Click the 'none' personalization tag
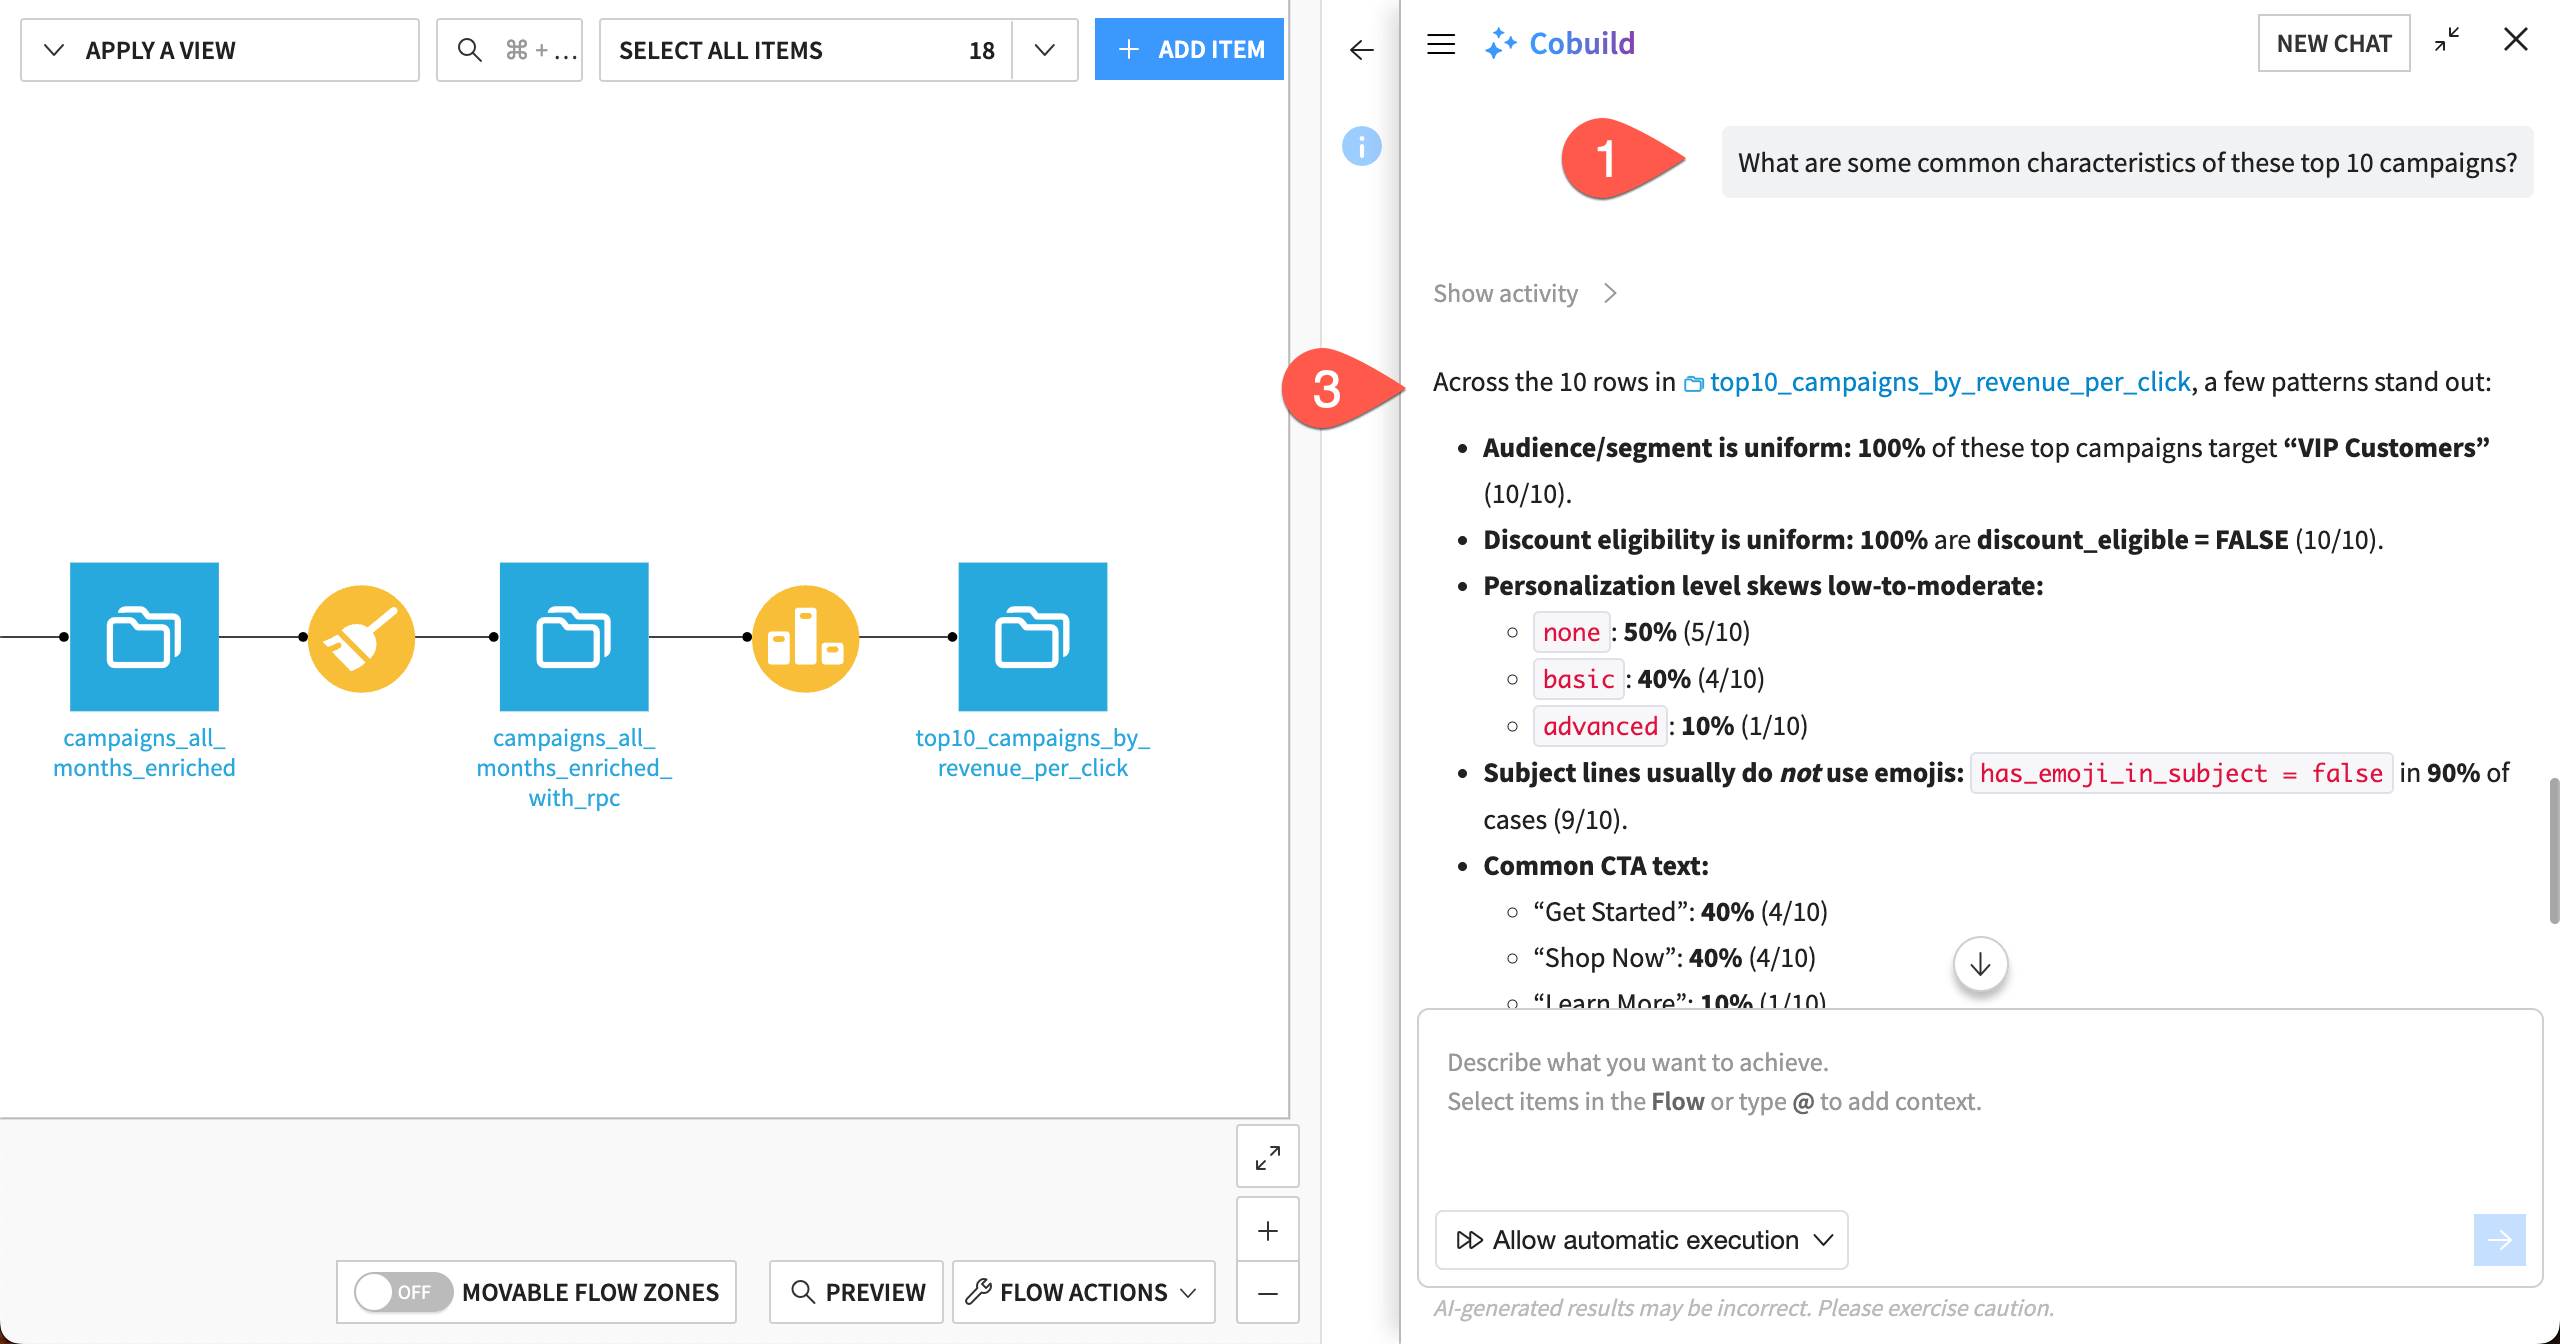 tap(1571, 632)
